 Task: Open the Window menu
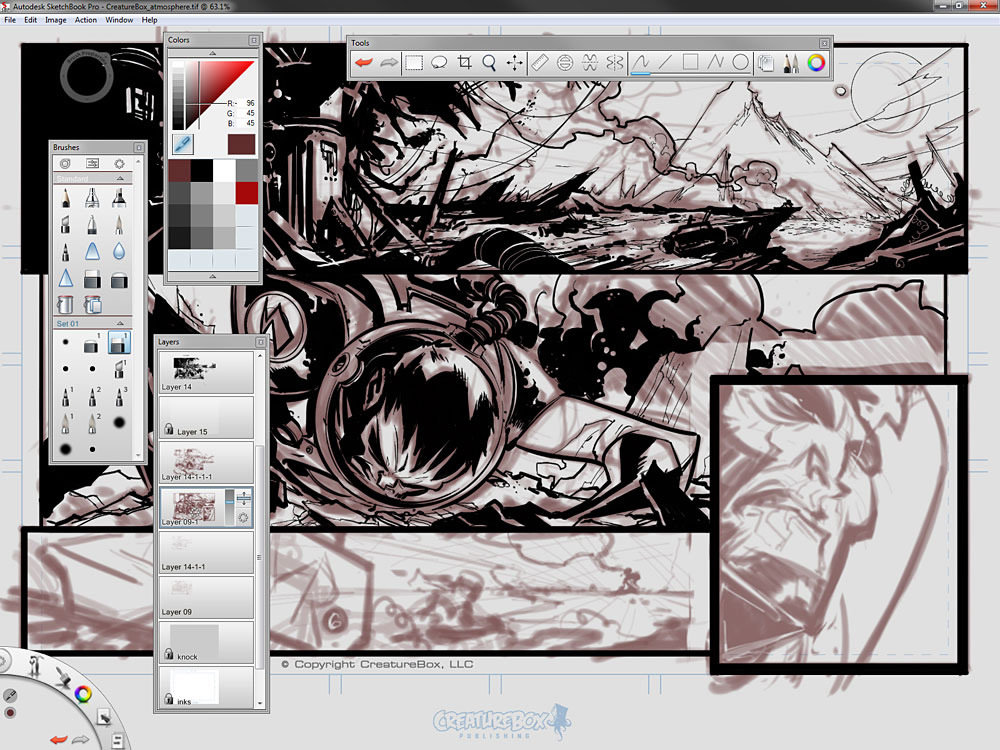[x=119, y=20]
